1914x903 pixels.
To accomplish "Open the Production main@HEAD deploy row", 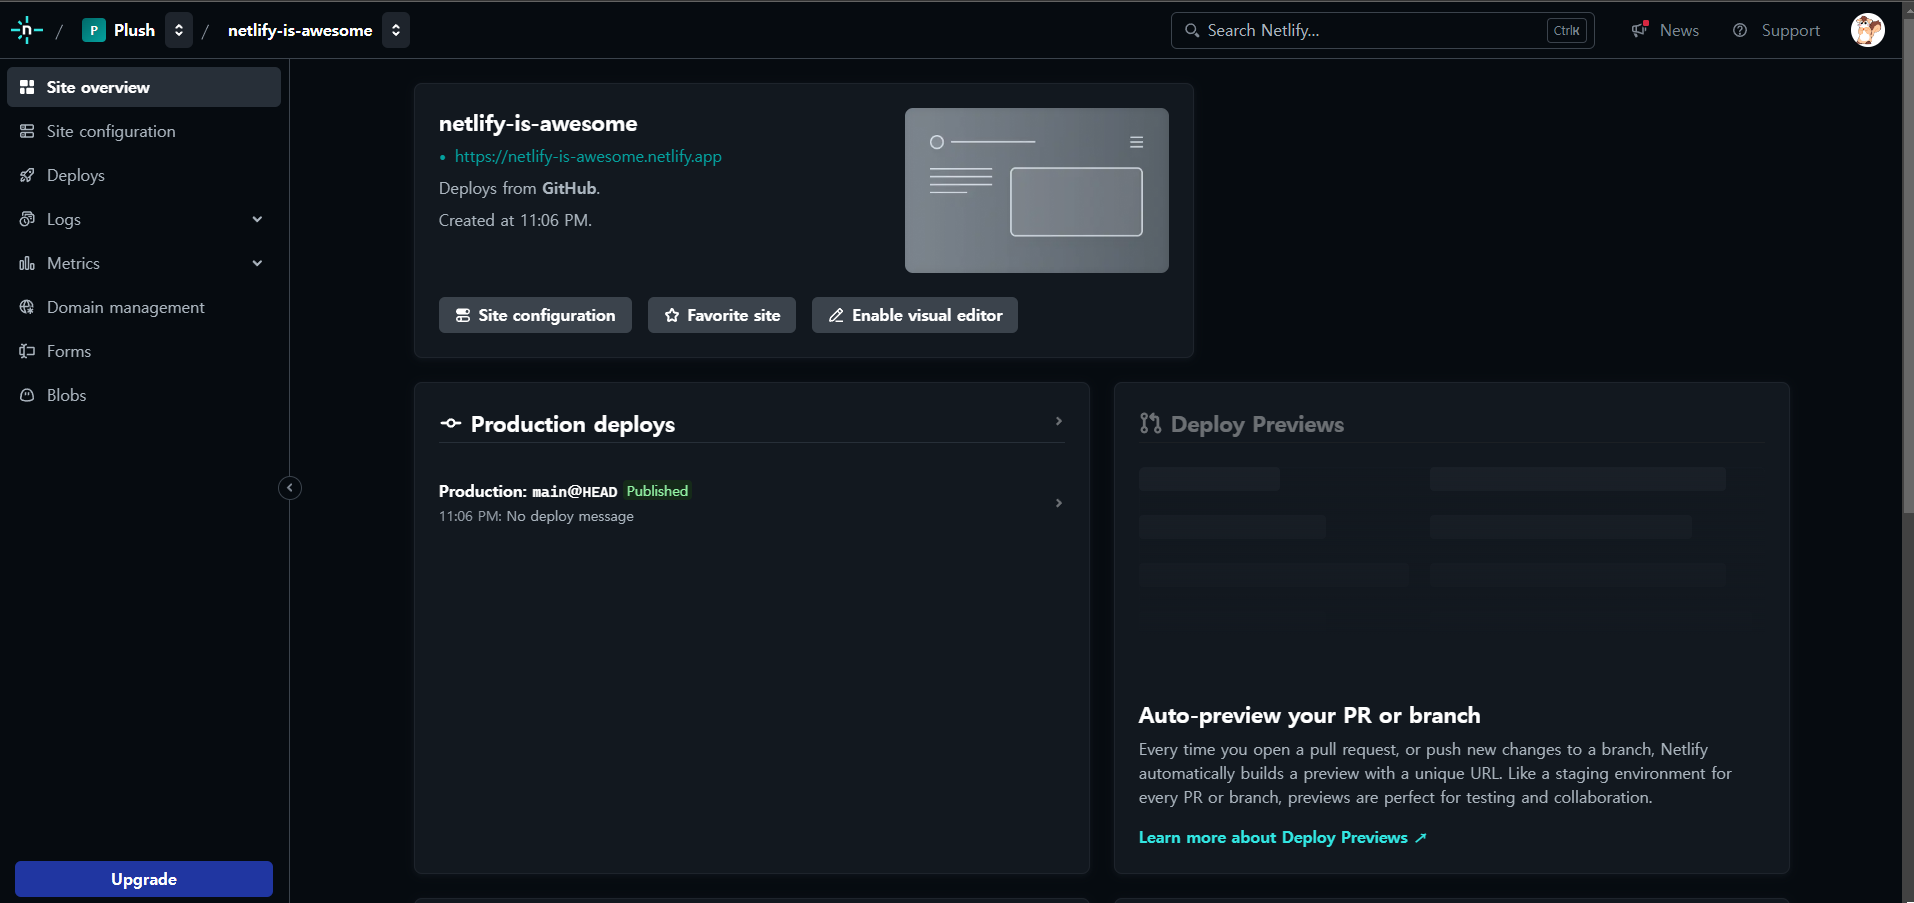I will coord(752,503).
